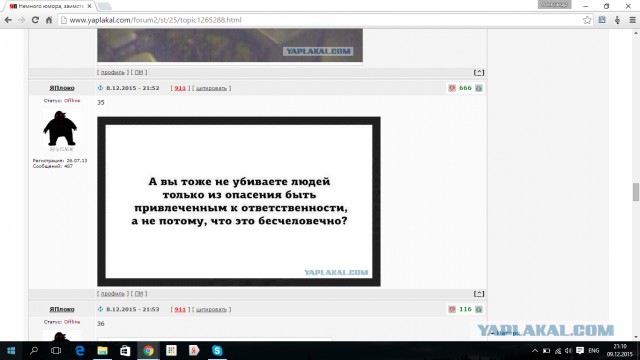Go back using the browser back arrow
640x360 pixels.
tap(8, 20)
